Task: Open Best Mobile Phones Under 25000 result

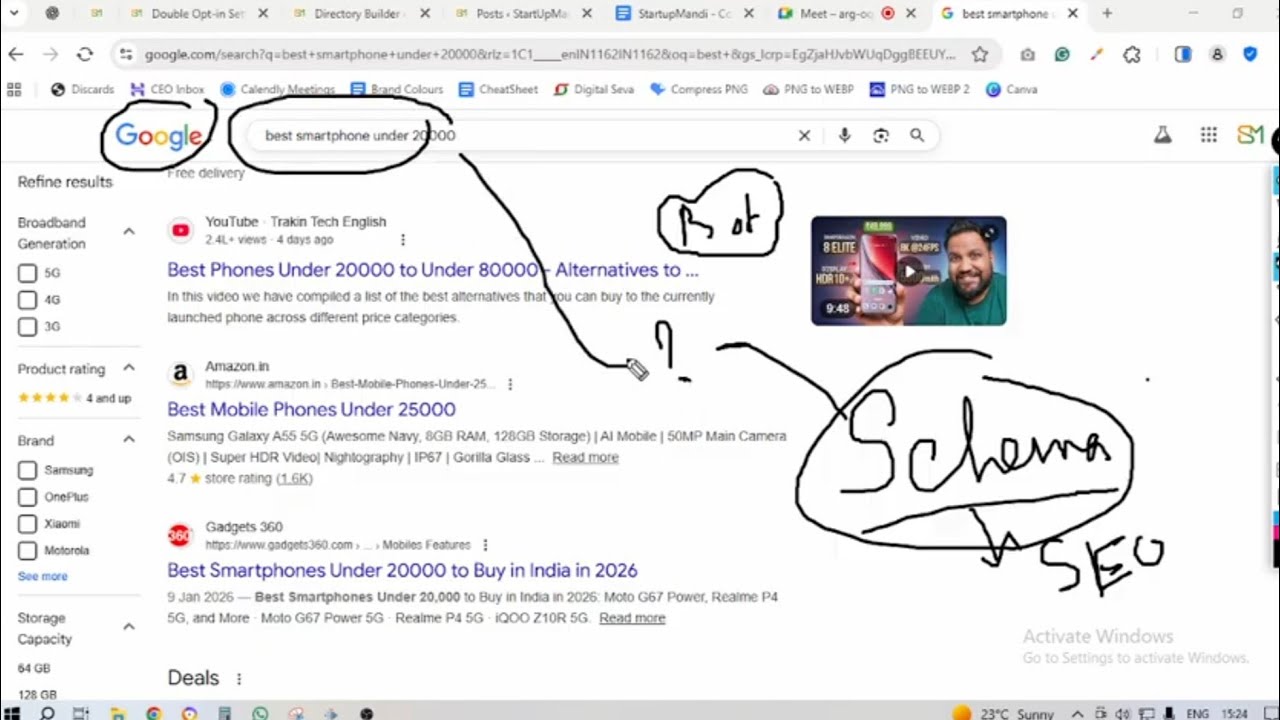Action: point(311,409)
